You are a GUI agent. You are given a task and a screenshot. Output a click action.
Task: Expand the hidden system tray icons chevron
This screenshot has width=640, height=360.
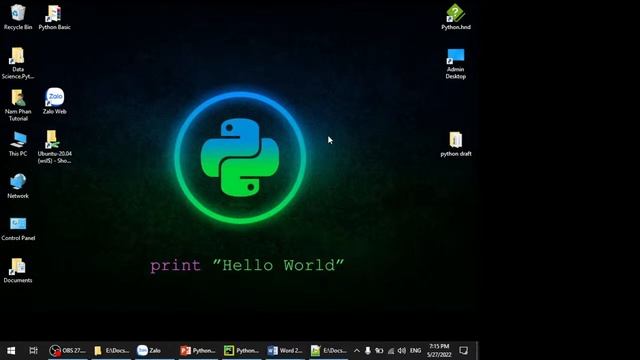point(356,351)
